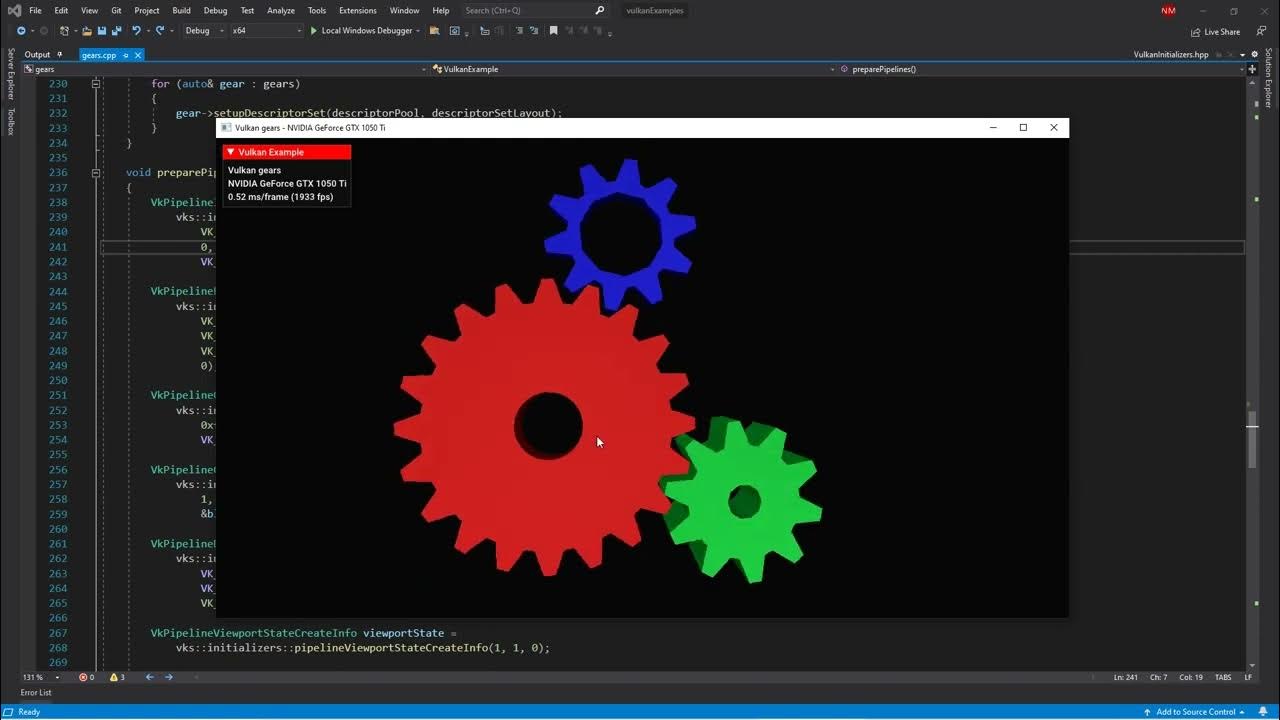
Task: Click the Save current file icon
Action: point(103,31)
